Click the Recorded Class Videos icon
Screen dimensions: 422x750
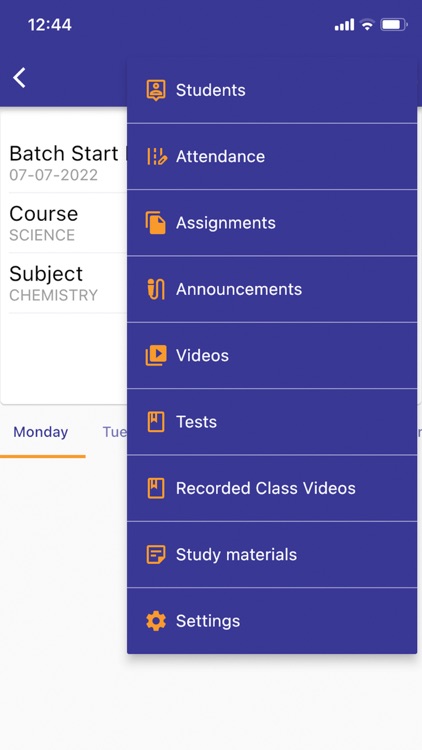coord(156,488)
